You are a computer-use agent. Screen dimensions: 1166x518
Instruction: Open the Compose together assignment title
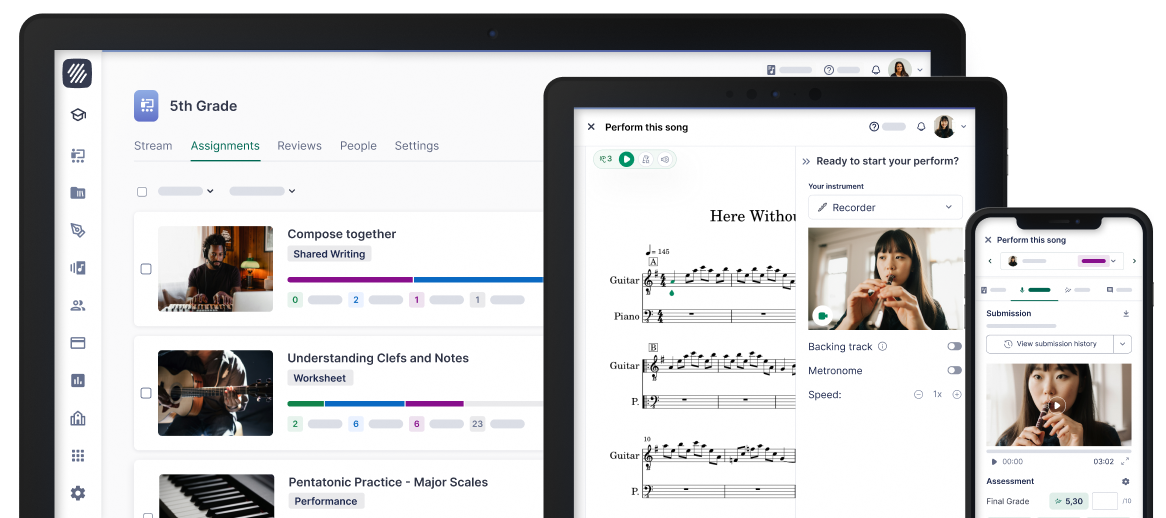[x=342, y=234]
